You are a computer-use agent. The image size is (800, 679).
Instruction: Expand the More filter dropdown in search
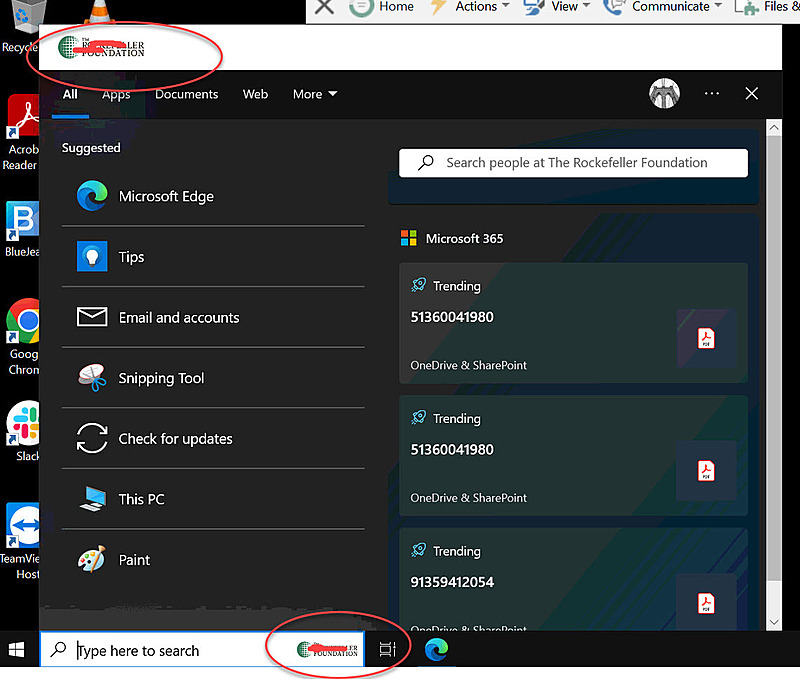point(314,93)
